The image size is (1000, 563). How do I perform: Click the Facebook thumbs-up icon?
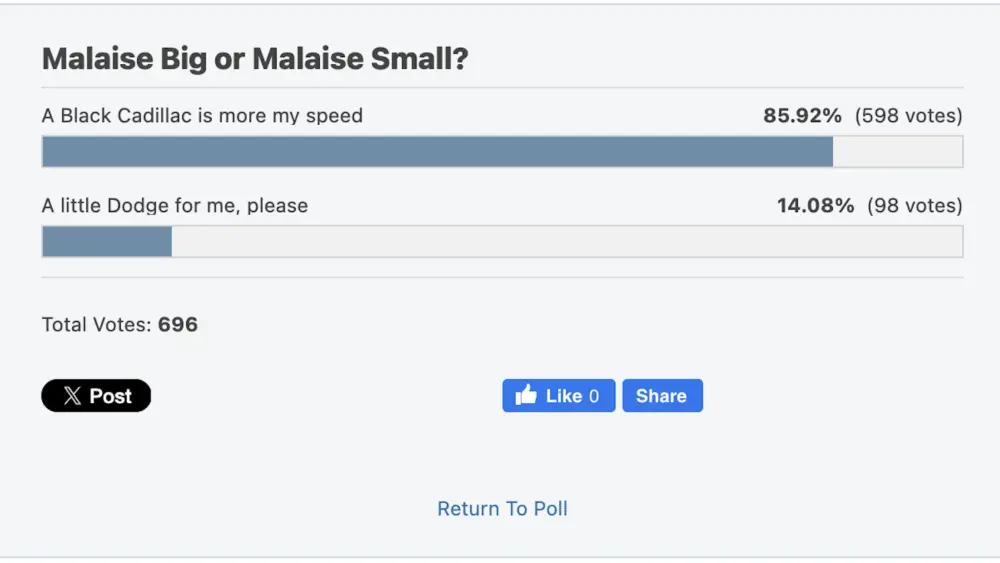click(x=526, y=396)
